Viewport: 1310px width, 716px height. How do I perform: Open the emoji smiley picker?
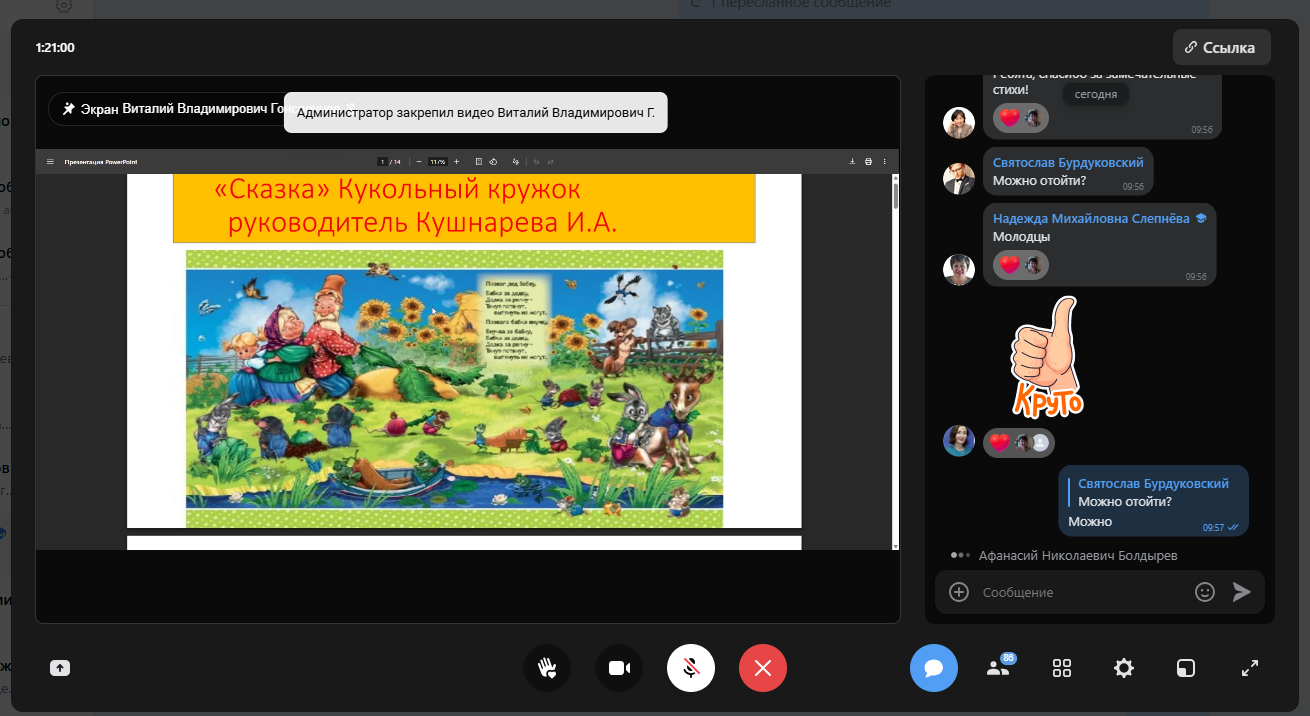point(1205,592)
